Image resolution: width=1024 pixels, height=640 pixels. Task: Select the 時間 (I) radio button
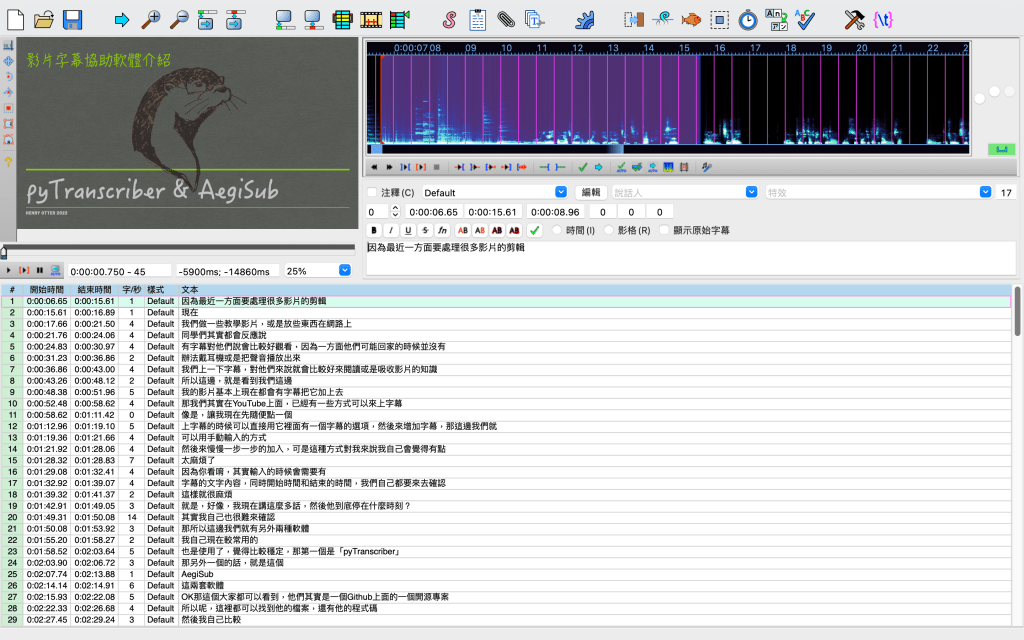pos(557,231)
